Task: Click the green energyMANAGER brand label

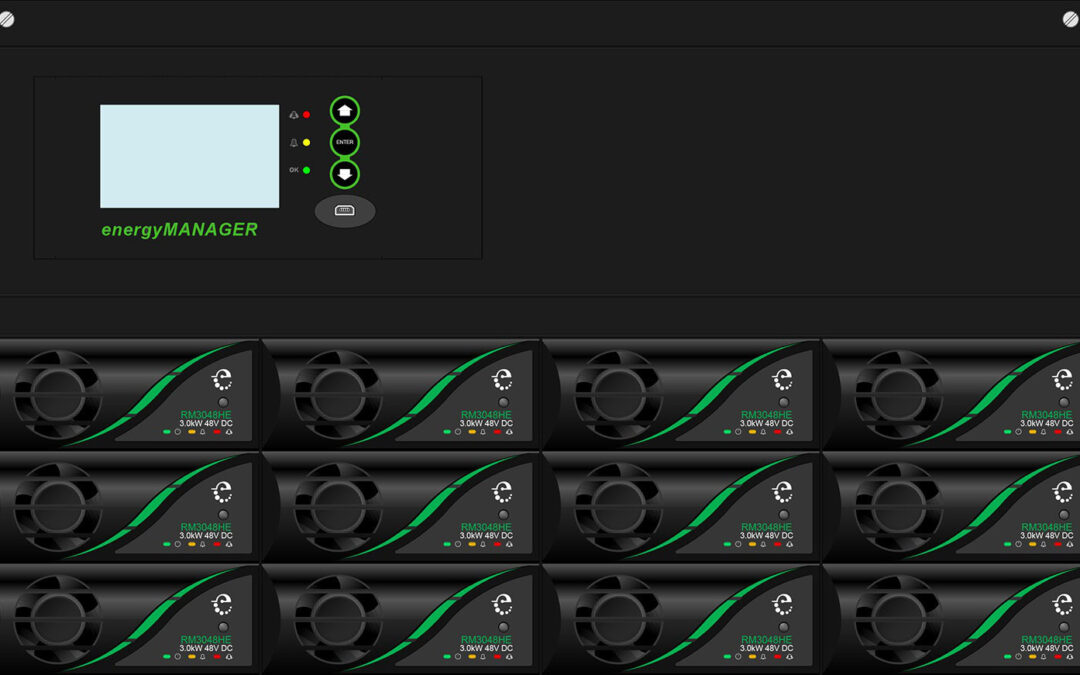Action: coord(179,229)
